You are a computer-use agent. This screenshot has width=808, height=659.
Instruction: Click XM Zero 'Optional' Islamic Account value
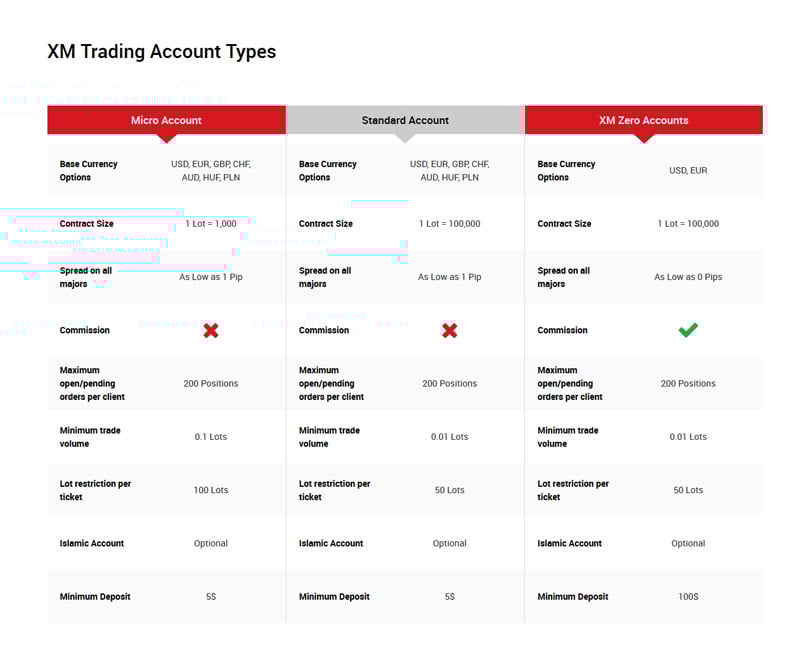click(x=688, y=543)
